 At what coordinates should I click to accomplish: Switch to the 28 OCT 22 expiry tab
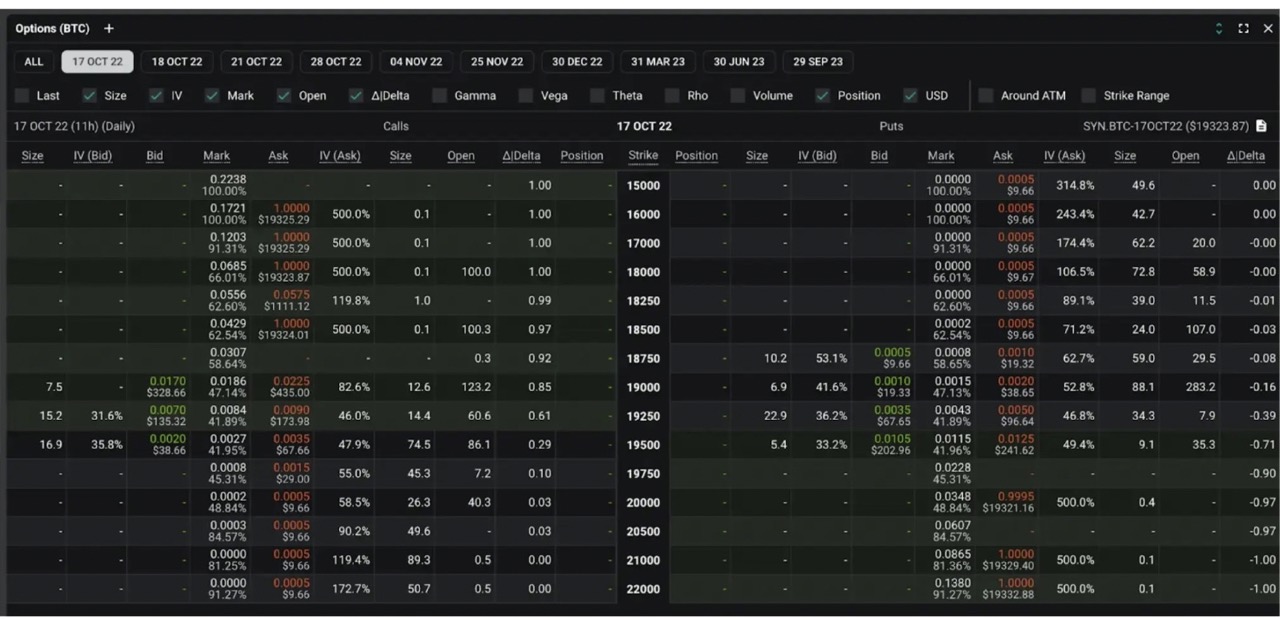tap(336, 61)
